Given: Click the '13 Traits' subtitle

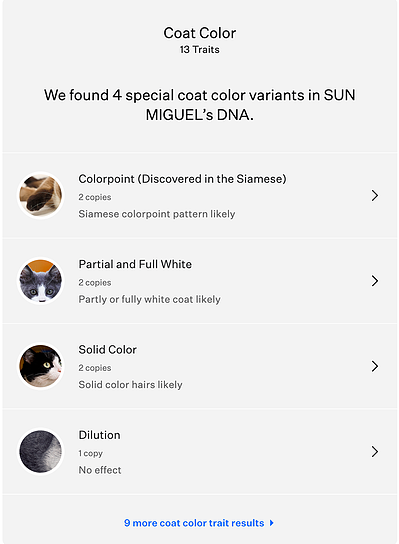Looking at the screenshot, I should 200,50.
